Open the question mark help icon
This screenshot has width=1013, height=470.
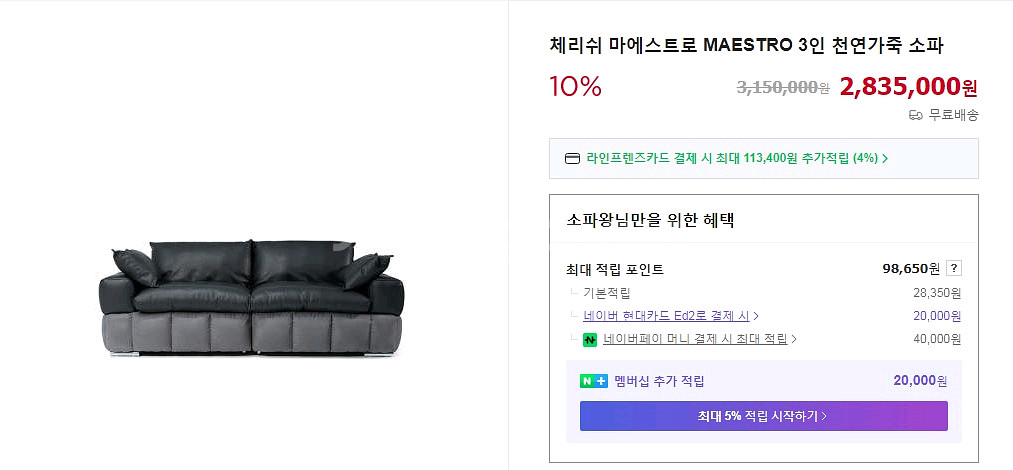[x=954, y=268]
